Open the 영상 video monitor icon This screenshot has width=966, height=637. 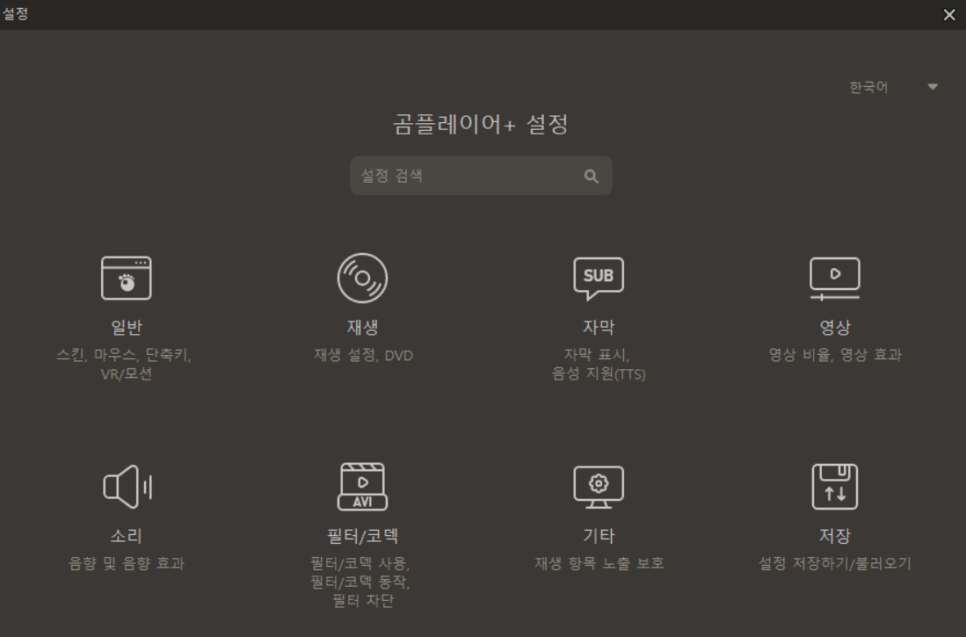835,278
